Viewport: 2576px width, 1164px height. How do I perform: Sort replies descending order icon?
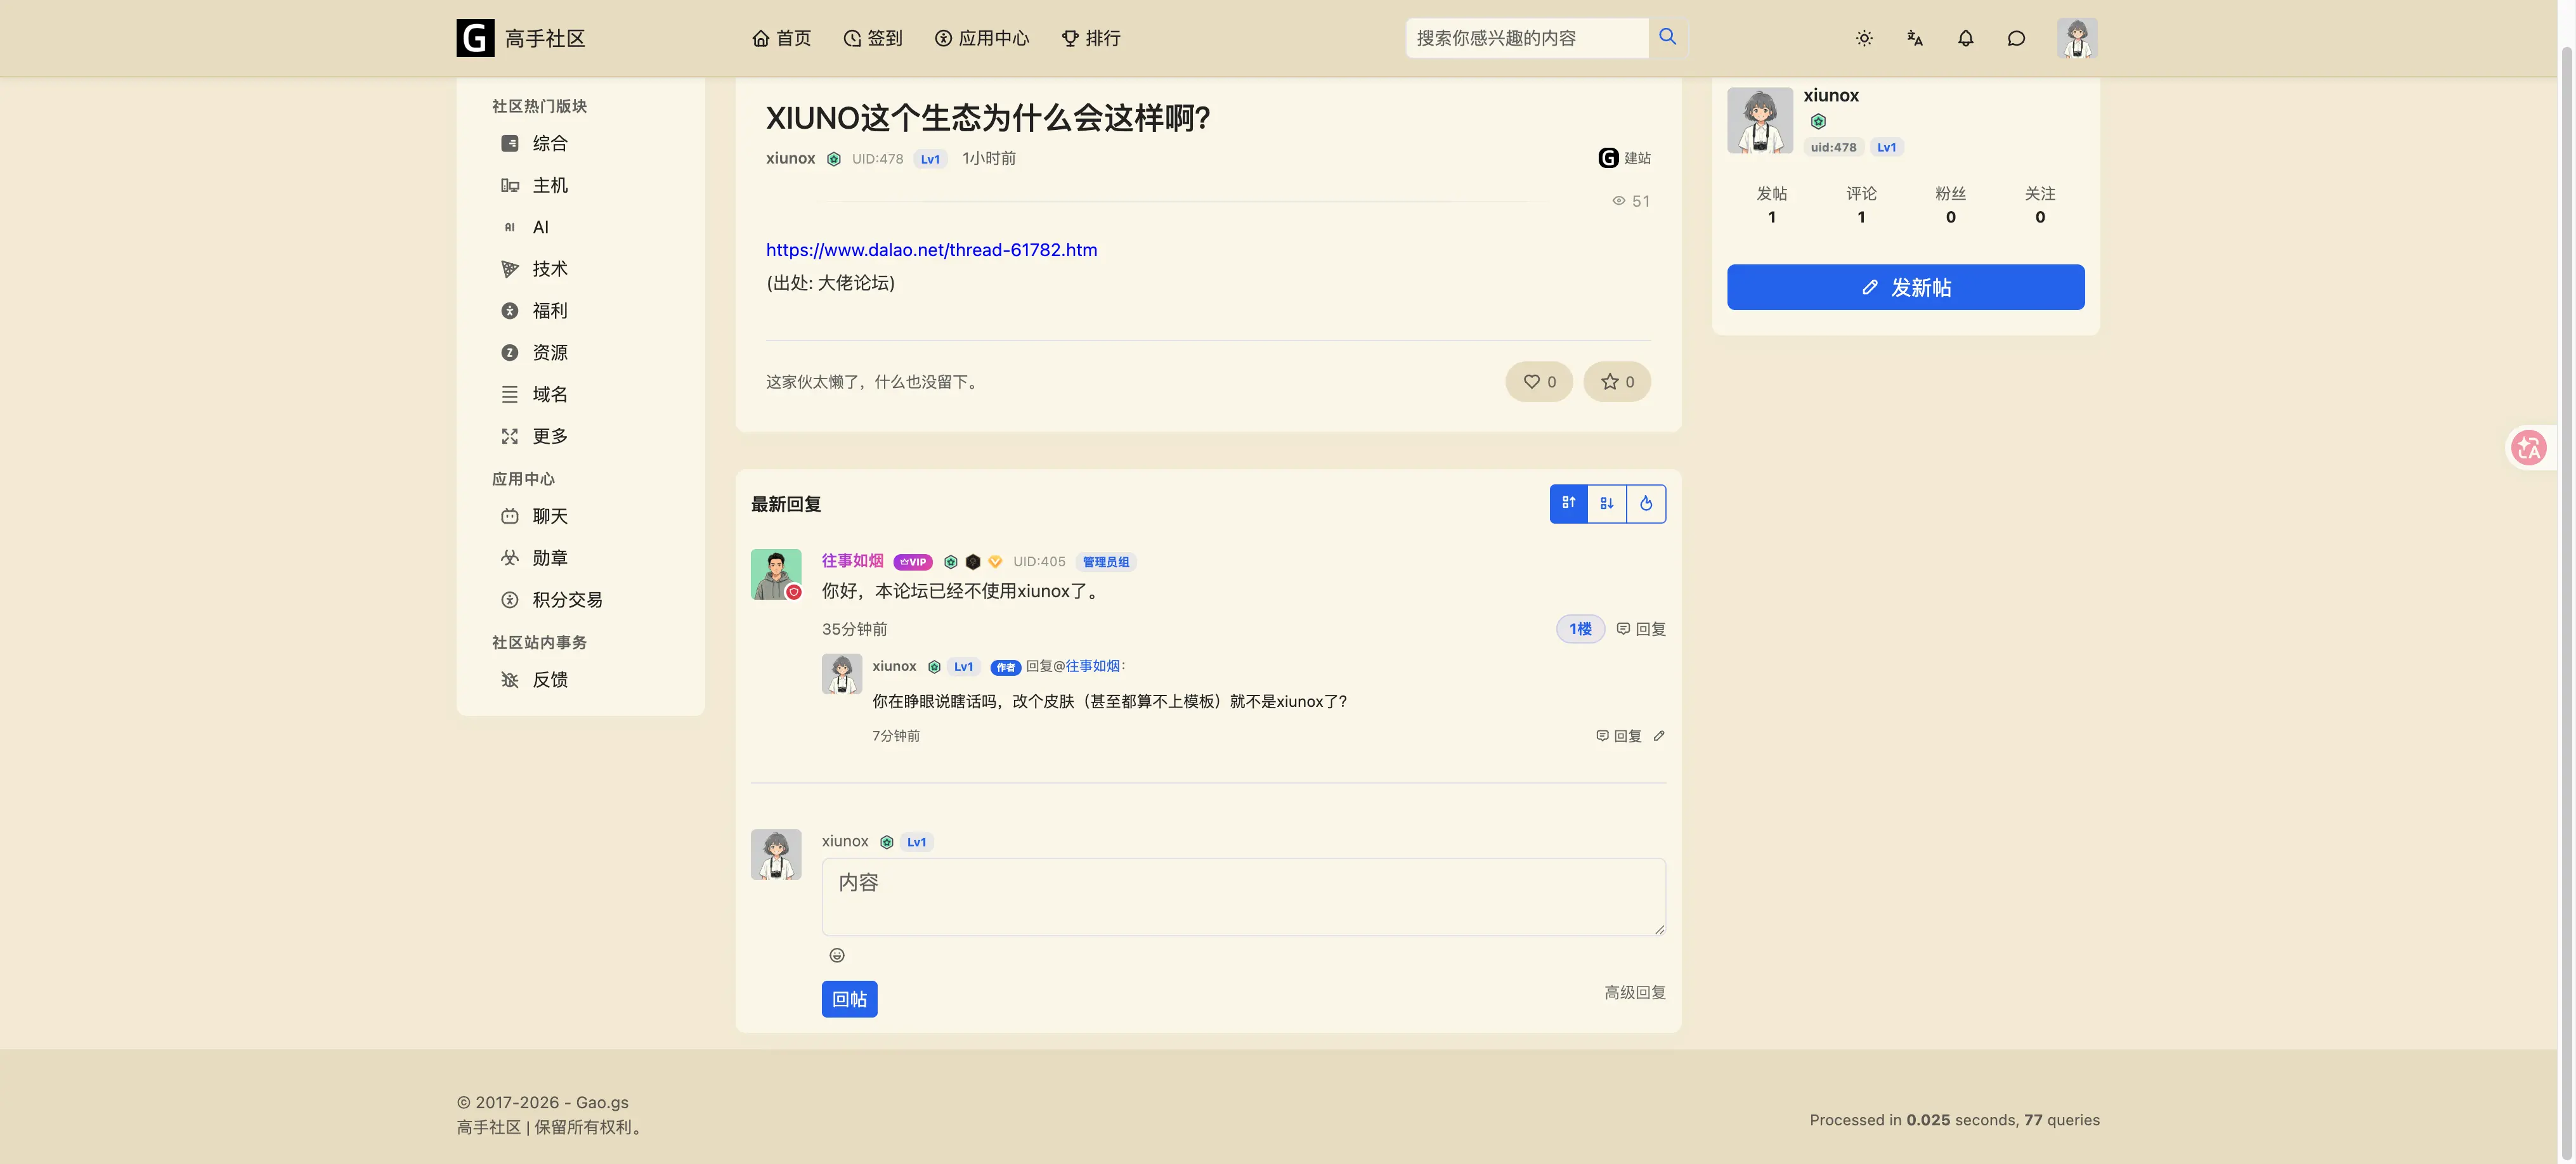point(1607,504)
